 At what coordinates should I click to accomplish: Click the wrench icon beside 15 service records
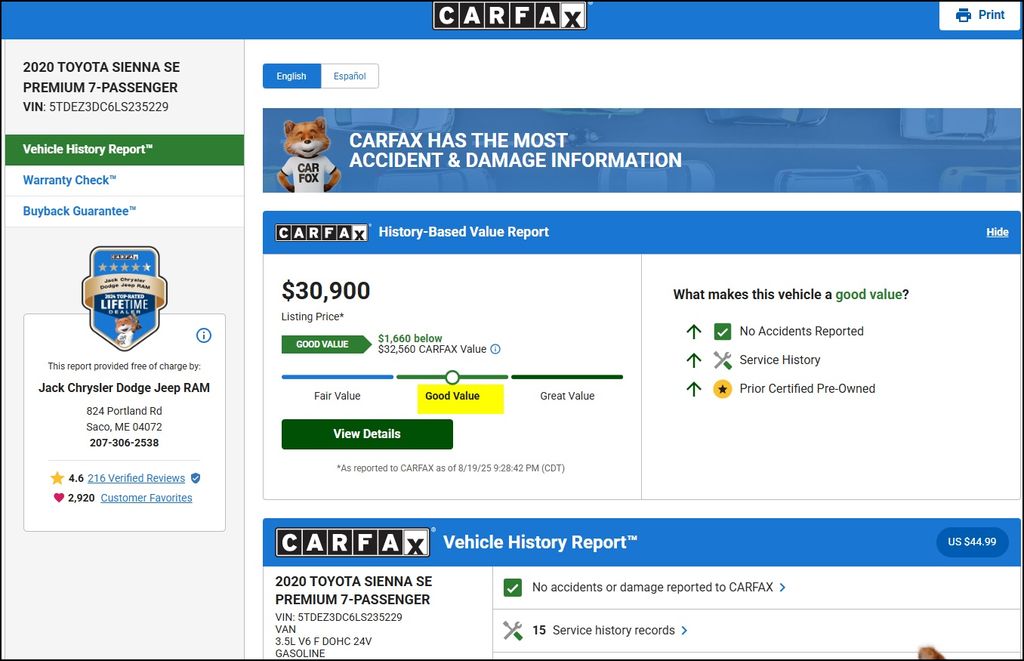click(513, 630)
